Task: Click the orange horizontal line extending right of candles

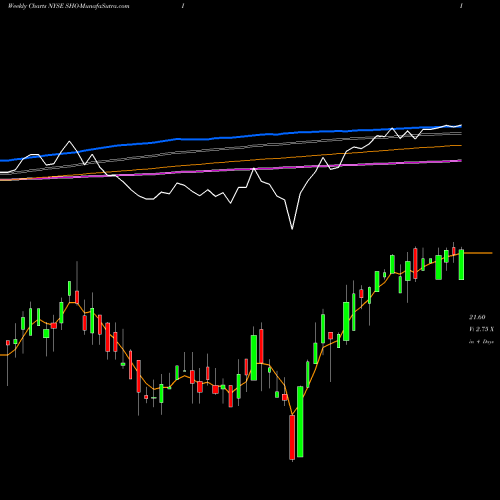Action: pyautogui.click(x=478, y=253)
